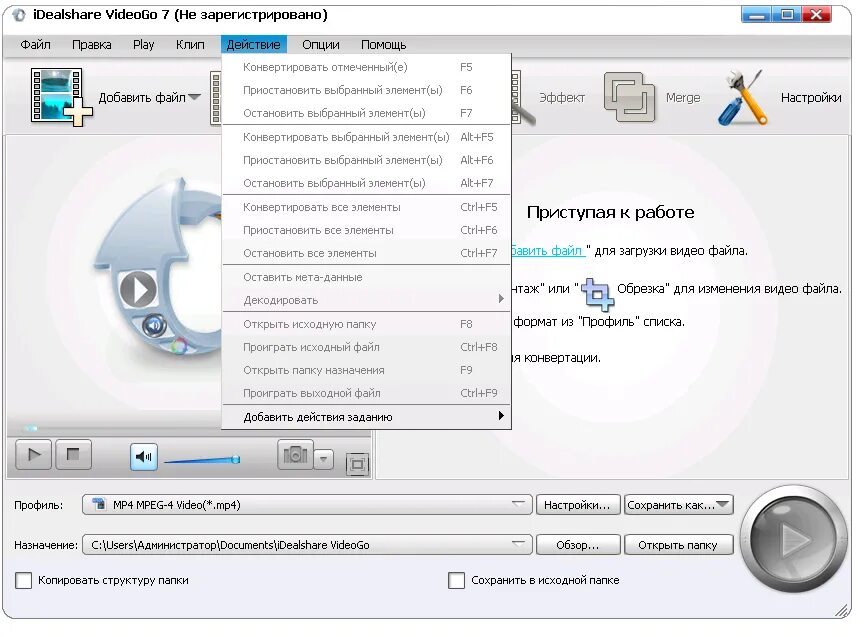The width and height of the screenshot is (868, 637).
Task: Open the Опции menu
Action: pyautogui.click(x=321, y=44)
